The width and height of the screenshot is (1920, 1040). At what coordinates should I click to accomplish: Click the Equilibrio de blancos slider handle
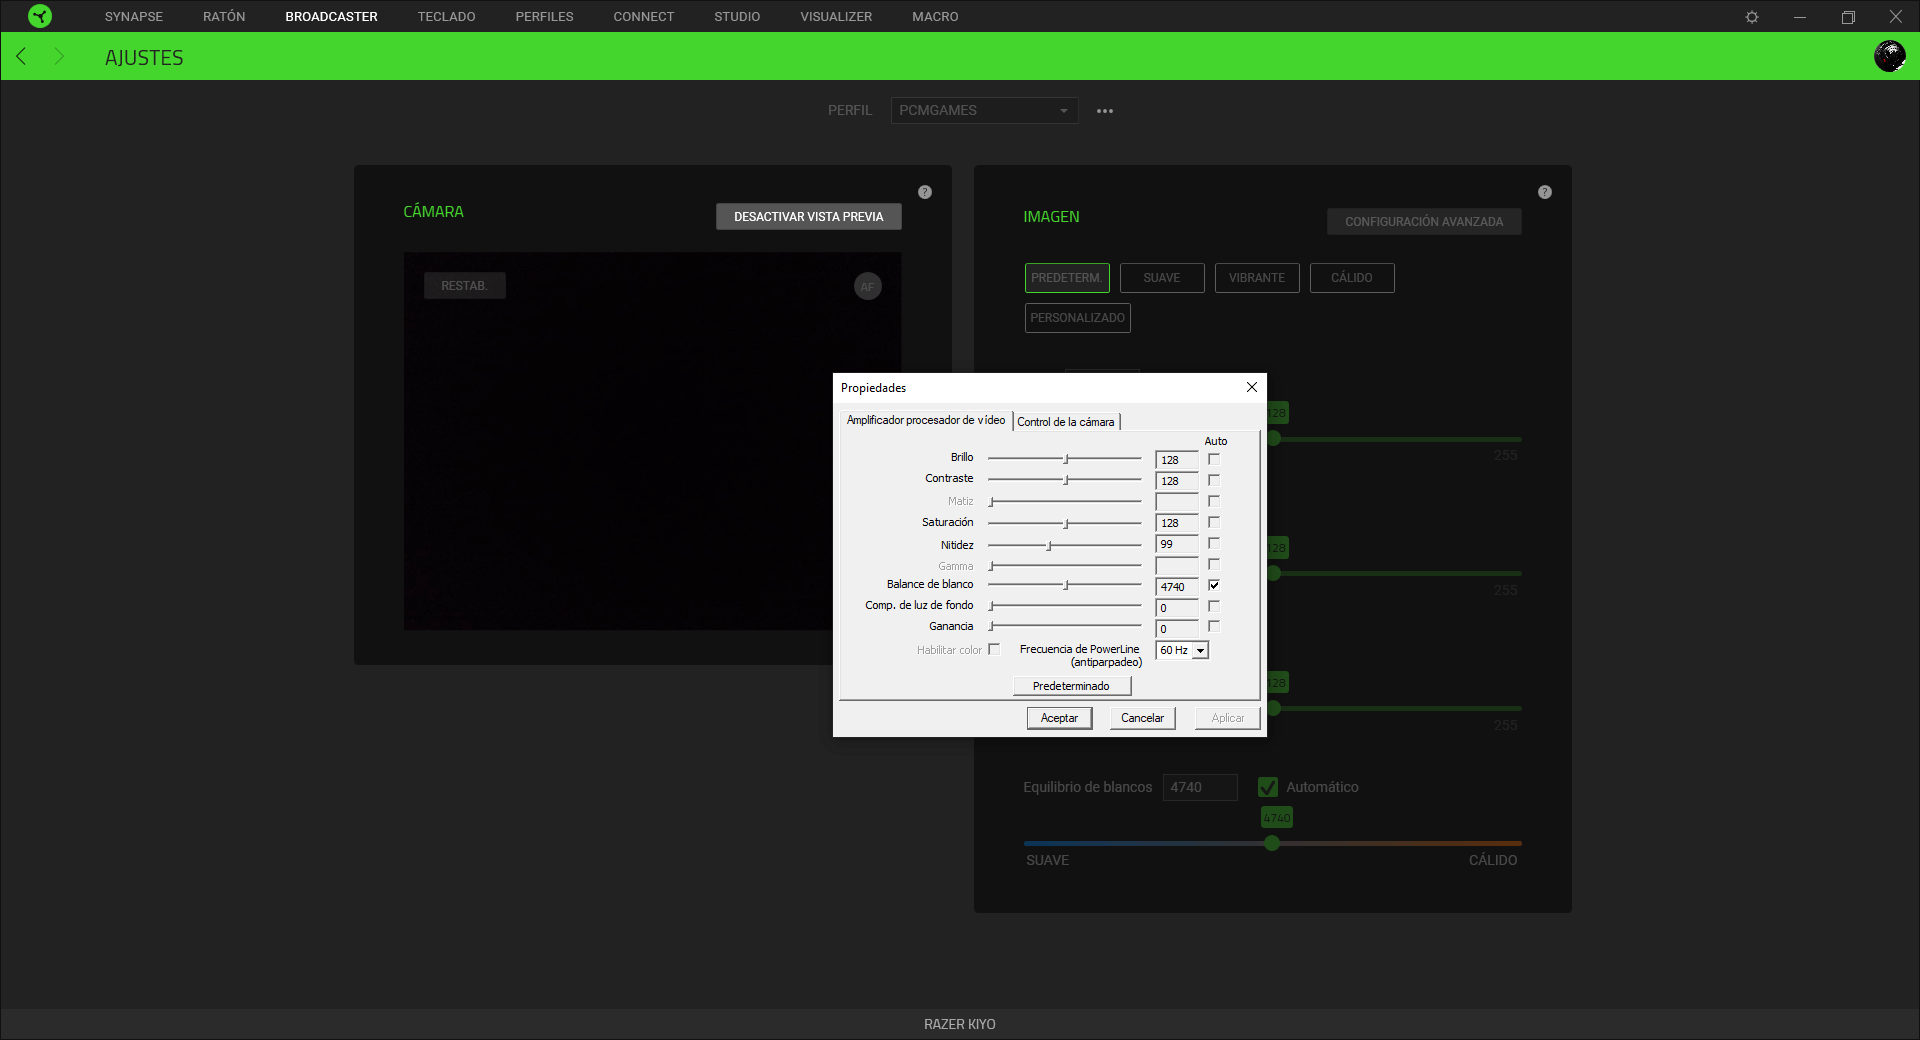(x=1272, y=843)
